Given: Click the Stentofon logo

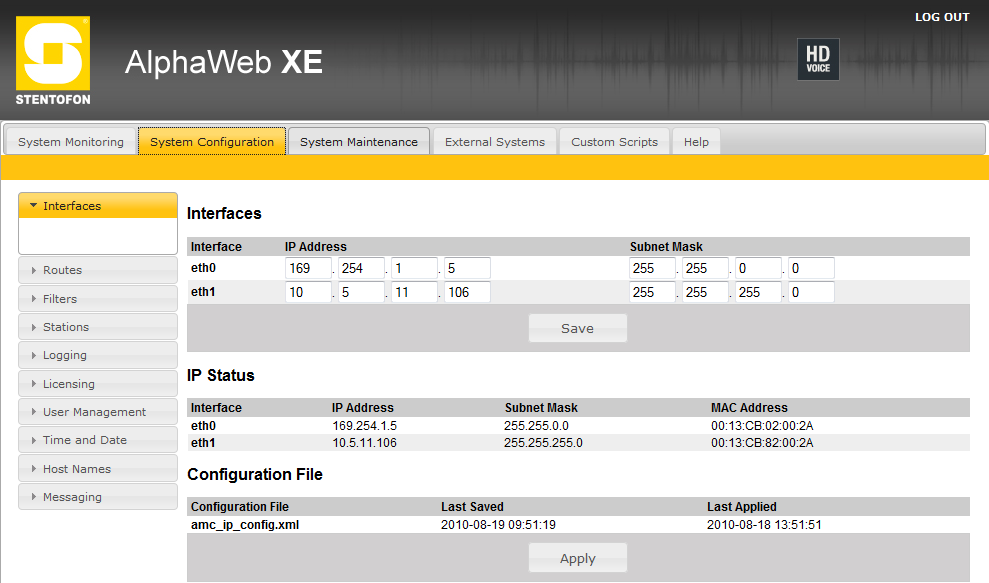Looking at the screenshot, I should [53, 61].
